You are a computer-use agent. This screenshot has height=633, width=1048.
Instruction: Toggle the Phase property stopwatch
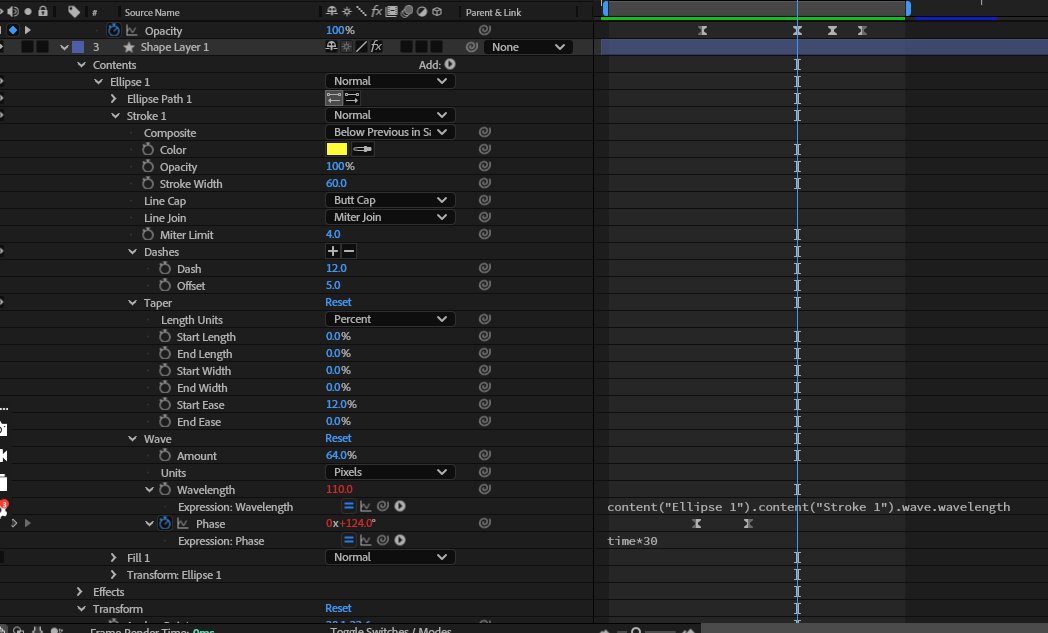pyautogui.click(x=165, y=523)
